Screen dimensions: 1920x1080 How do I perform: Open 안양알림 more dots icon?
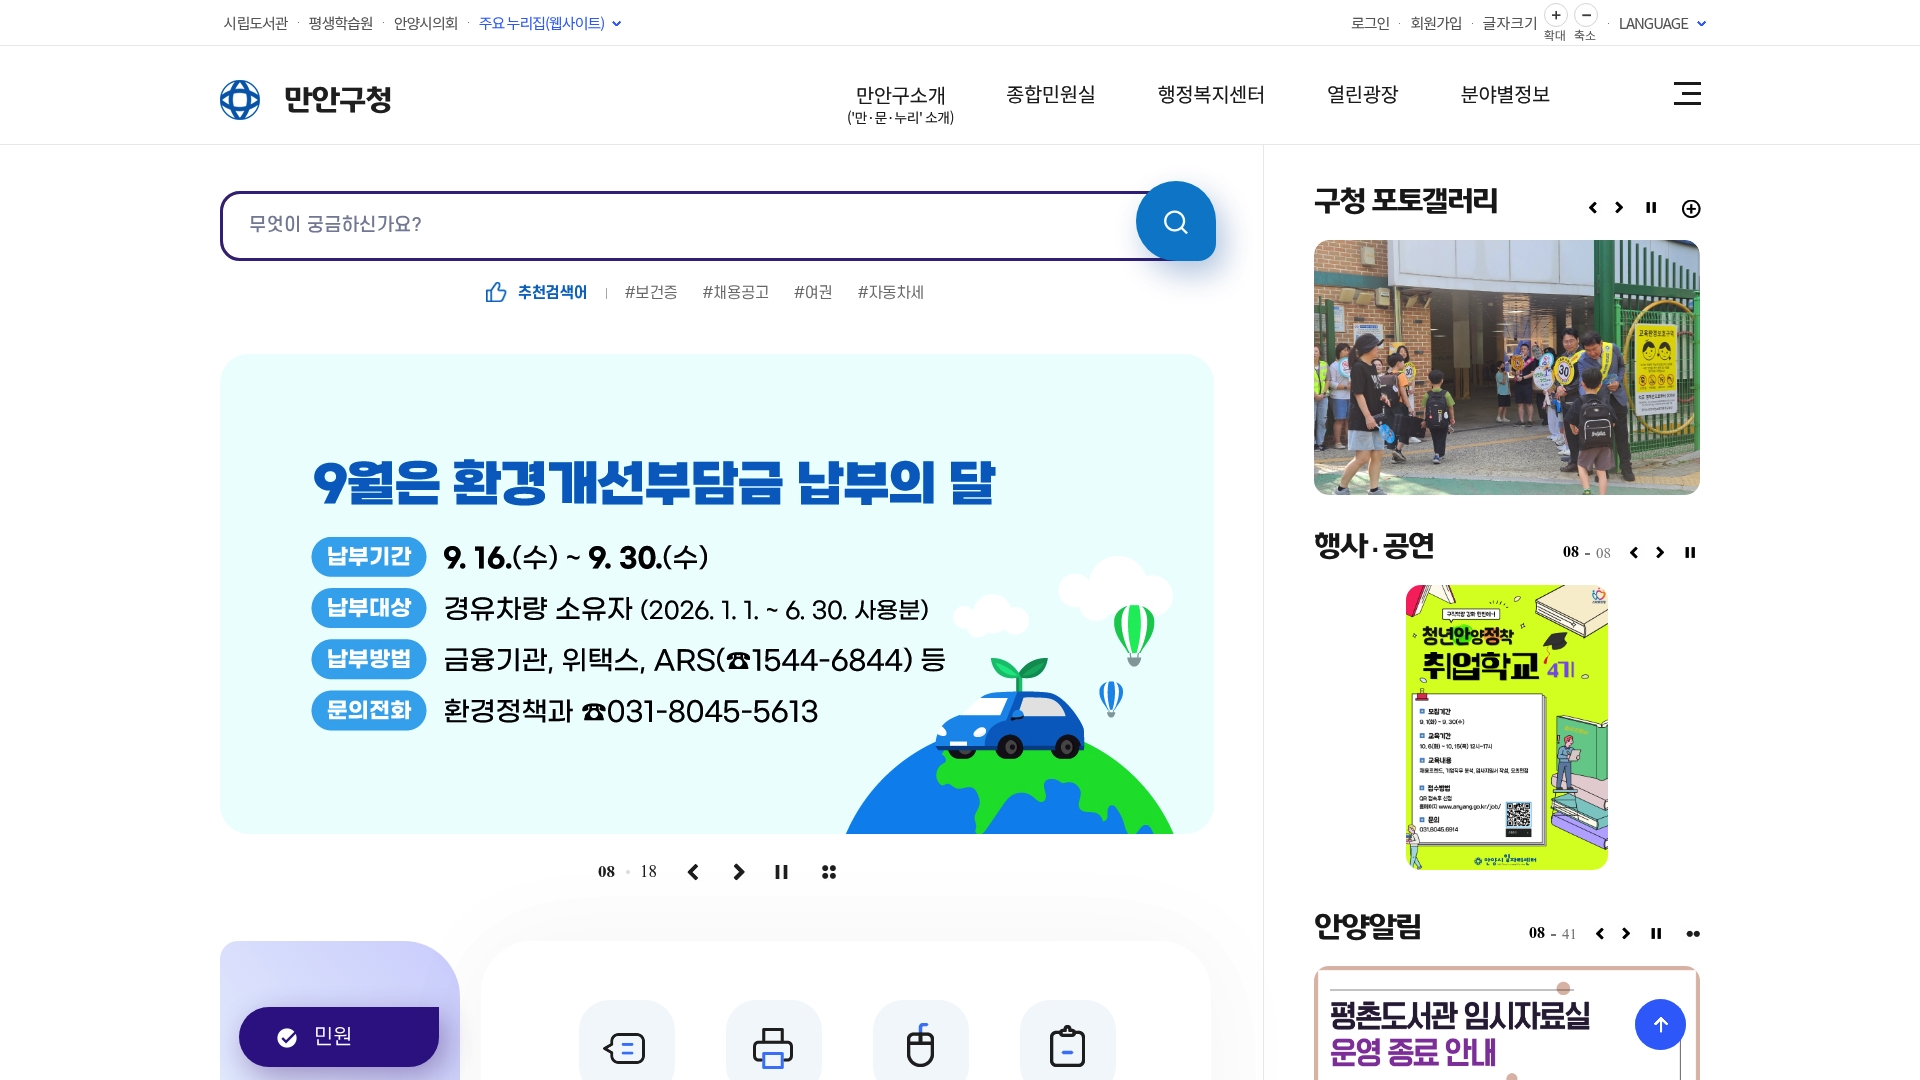tap(1693, 934)
